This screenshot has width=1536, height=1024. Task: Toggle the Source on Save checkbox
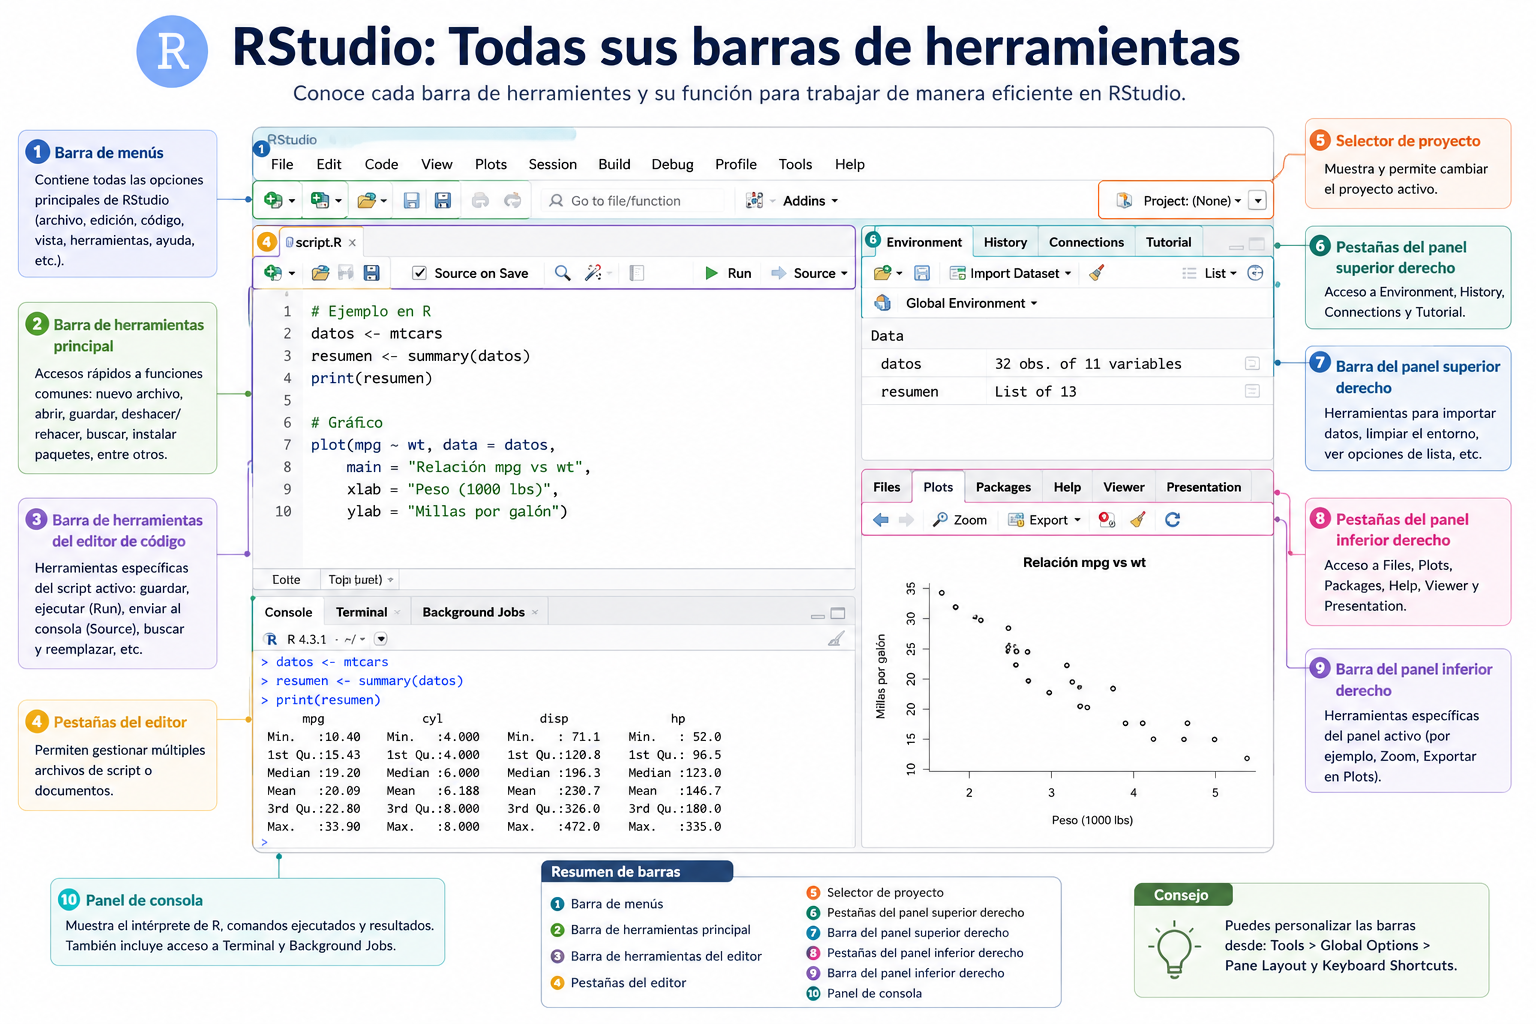point(420,273)
